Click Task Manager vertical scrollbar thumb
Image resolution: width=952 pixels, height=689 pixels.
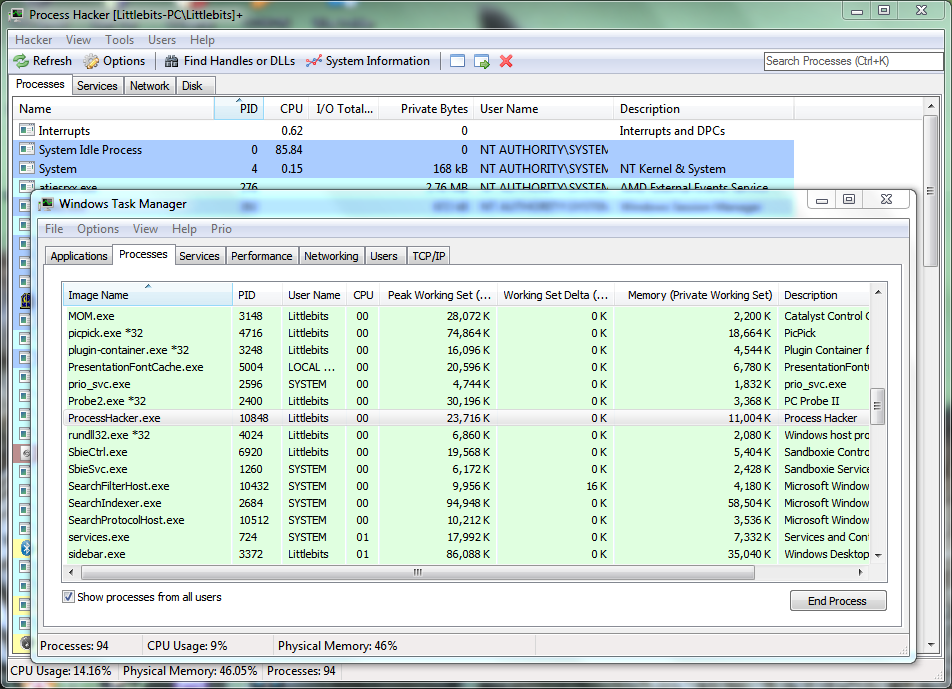click(877, 406)
